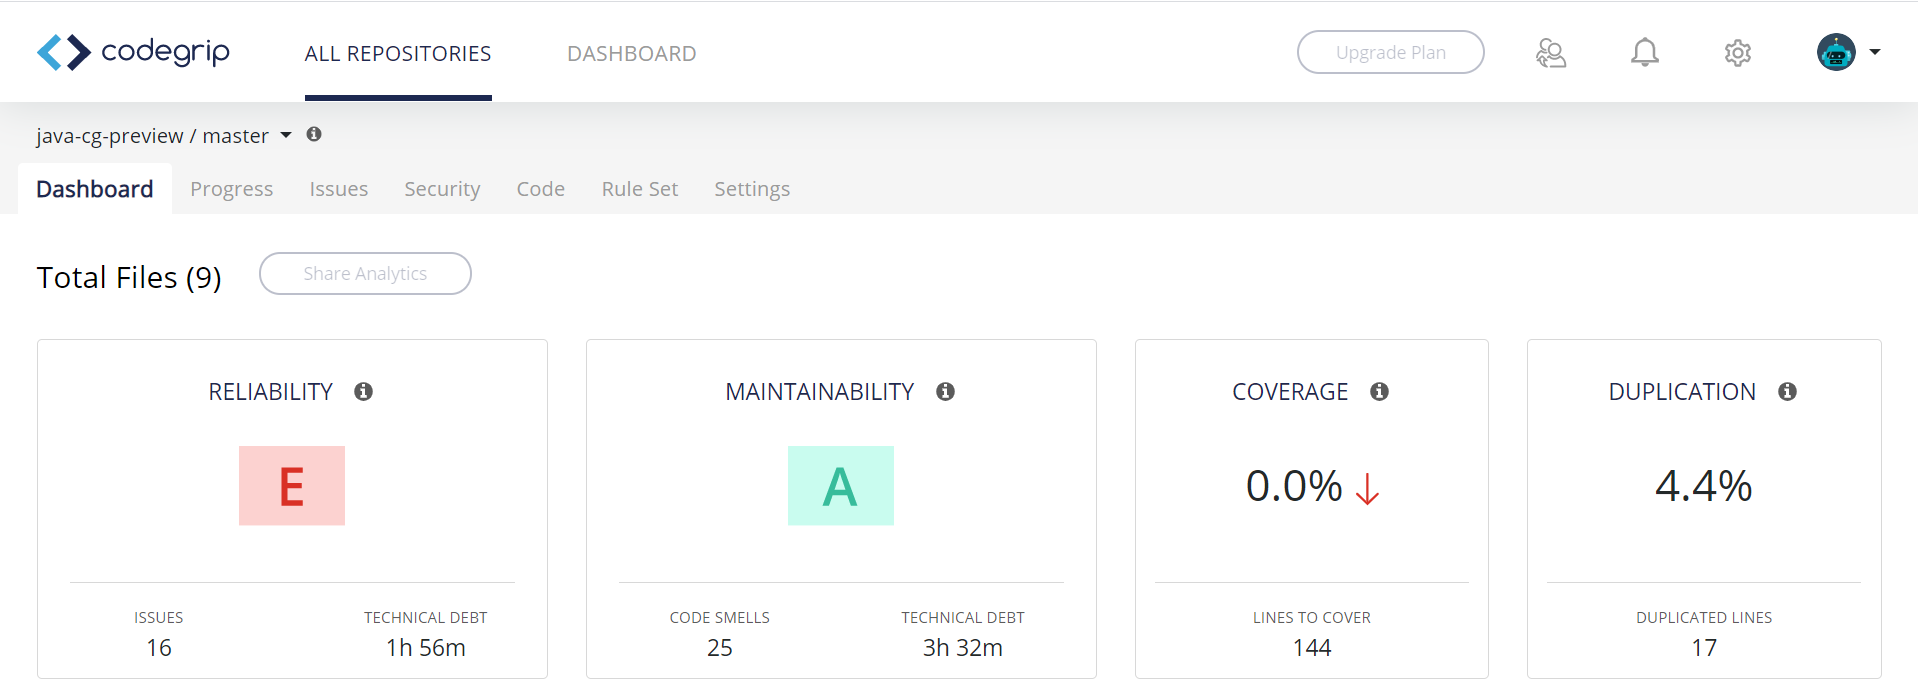This screenshot has width=1918, height=692.
Task: Open DASHBOARD in top navigation
Action: [631, 54]
